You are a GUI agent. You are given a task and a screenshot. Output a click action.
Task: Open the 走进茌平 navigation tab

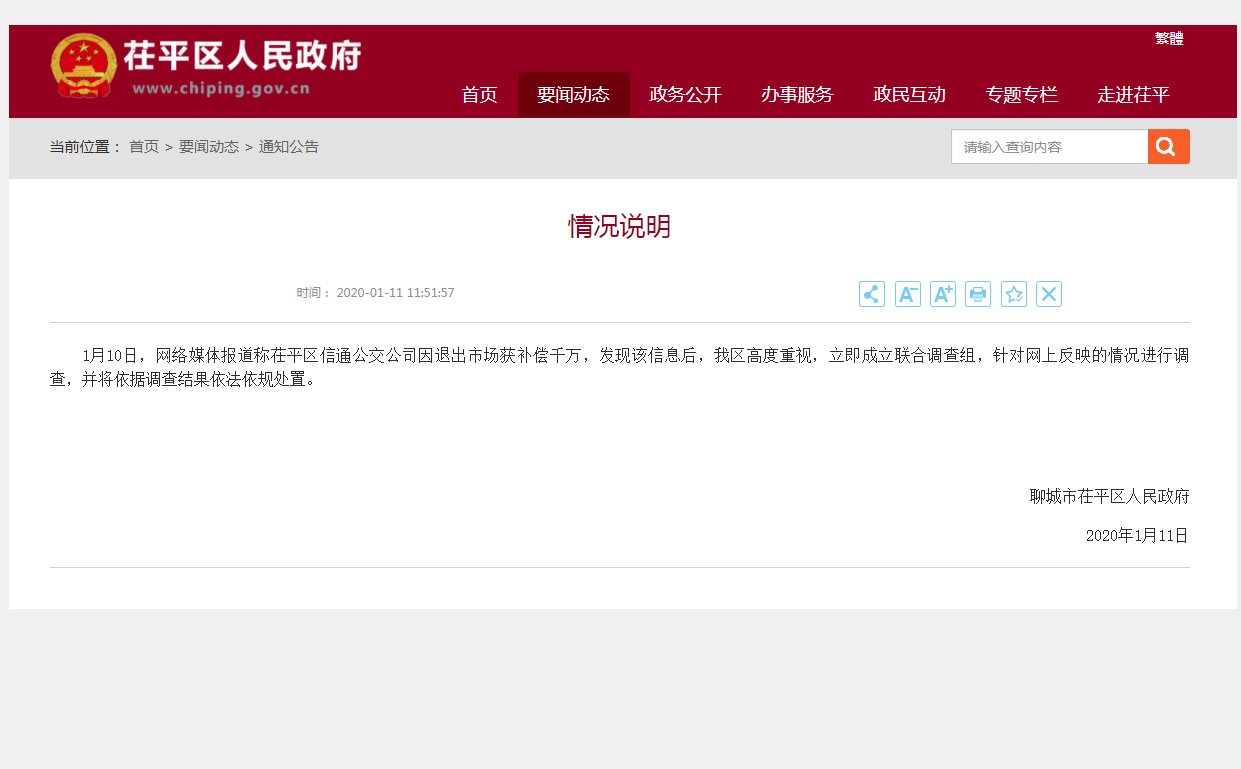click(1132, 95)
